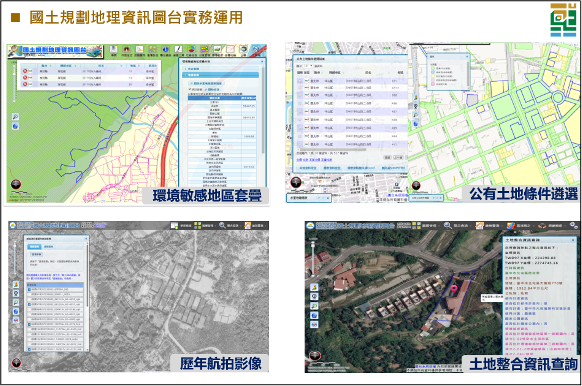Tick the checkbox of the last public land row
The image size is (582, 386).
point(300,144)
